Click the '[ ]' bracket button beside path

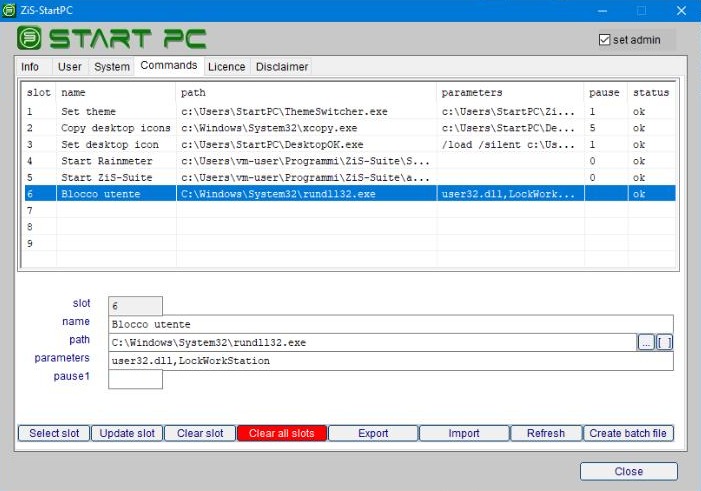click(x=664, y=343)
